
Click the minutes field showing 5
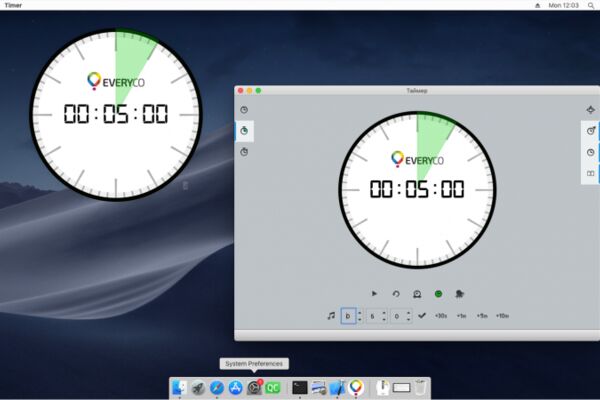click(x=373, y=316)
